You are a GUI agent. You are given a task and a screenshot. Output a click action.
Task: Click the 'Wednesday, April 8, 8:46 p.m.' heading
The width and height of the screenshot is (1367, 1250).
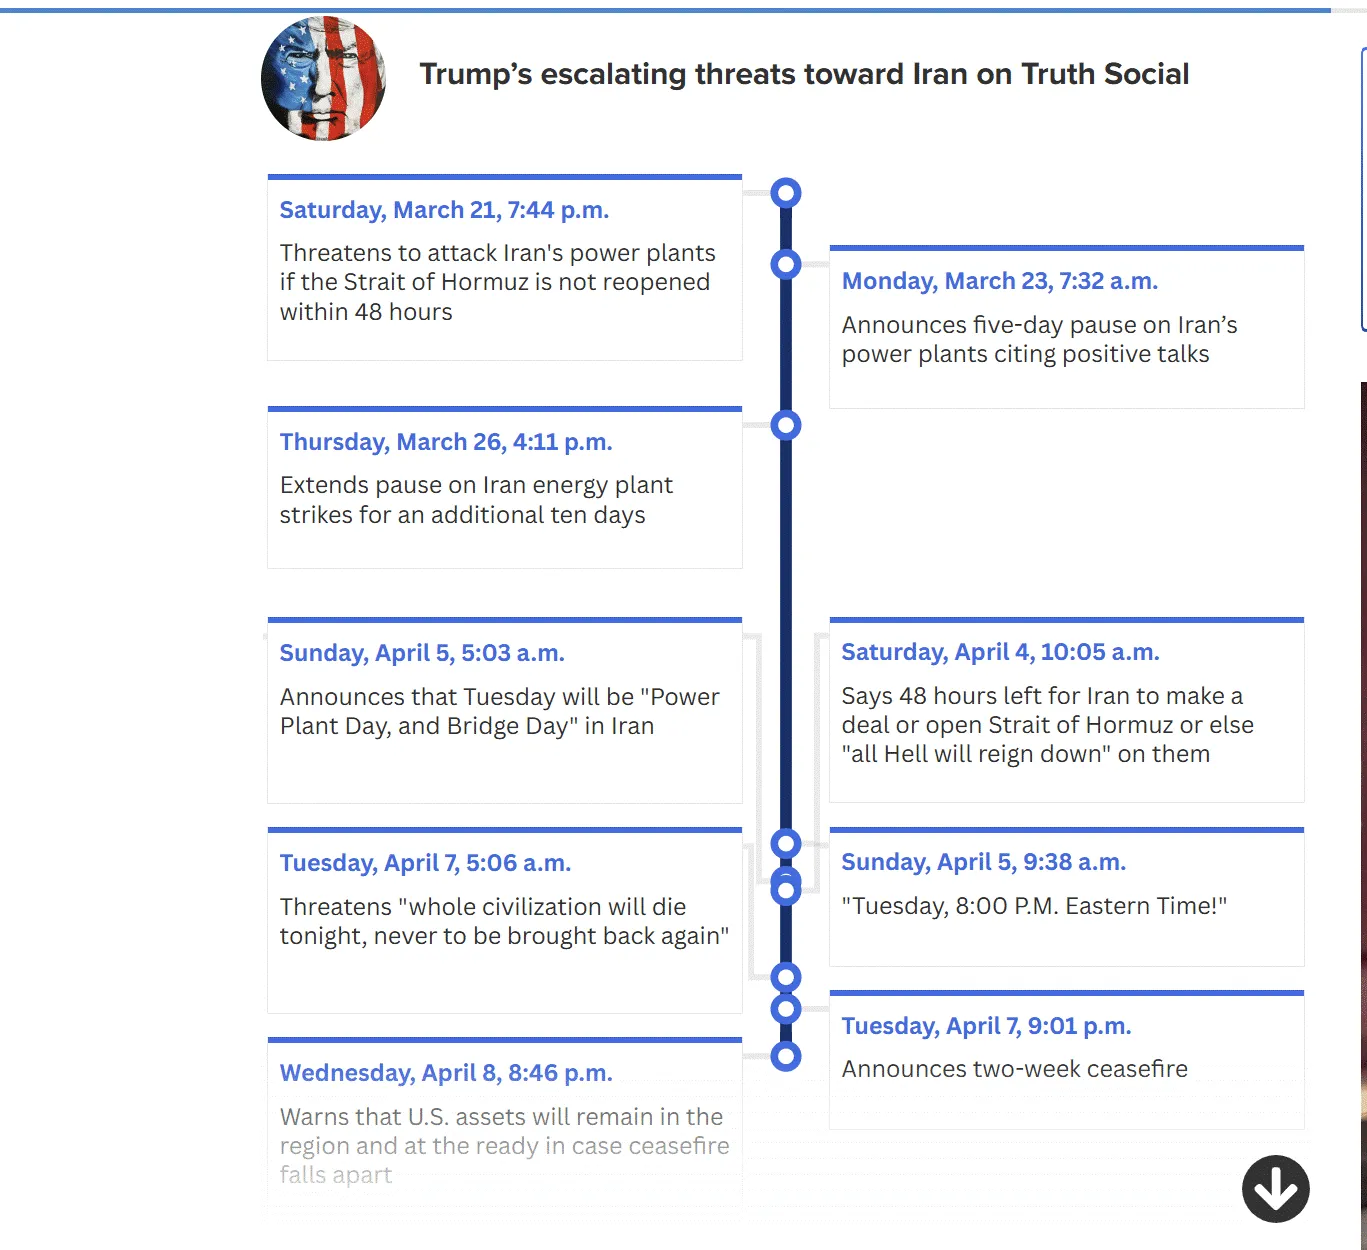[446, 1073]
